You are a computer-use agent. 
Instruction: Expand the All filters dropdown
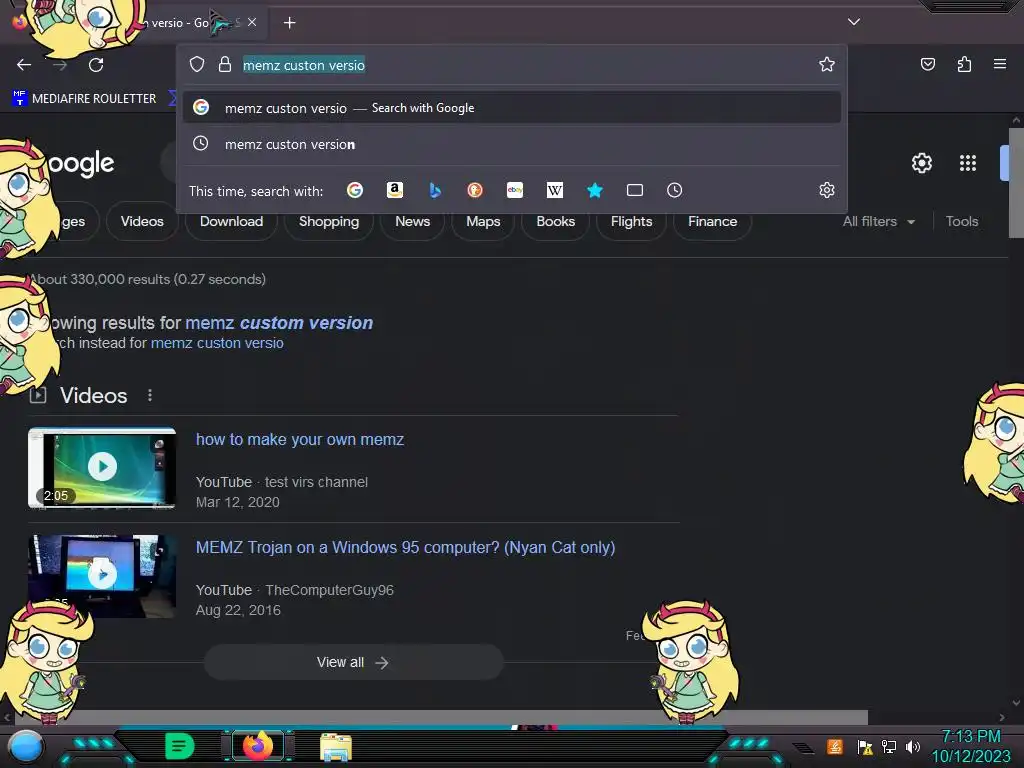tap(878, 221)
